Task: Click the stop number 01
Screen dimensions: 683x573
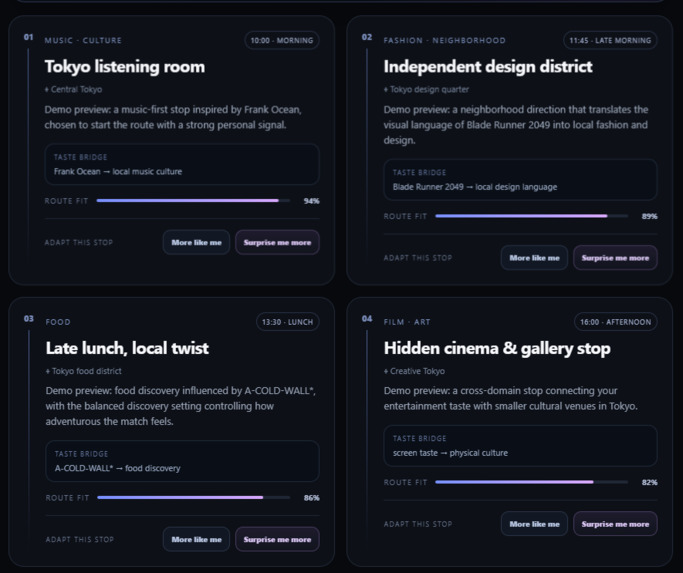Action: tap(28, 37)
